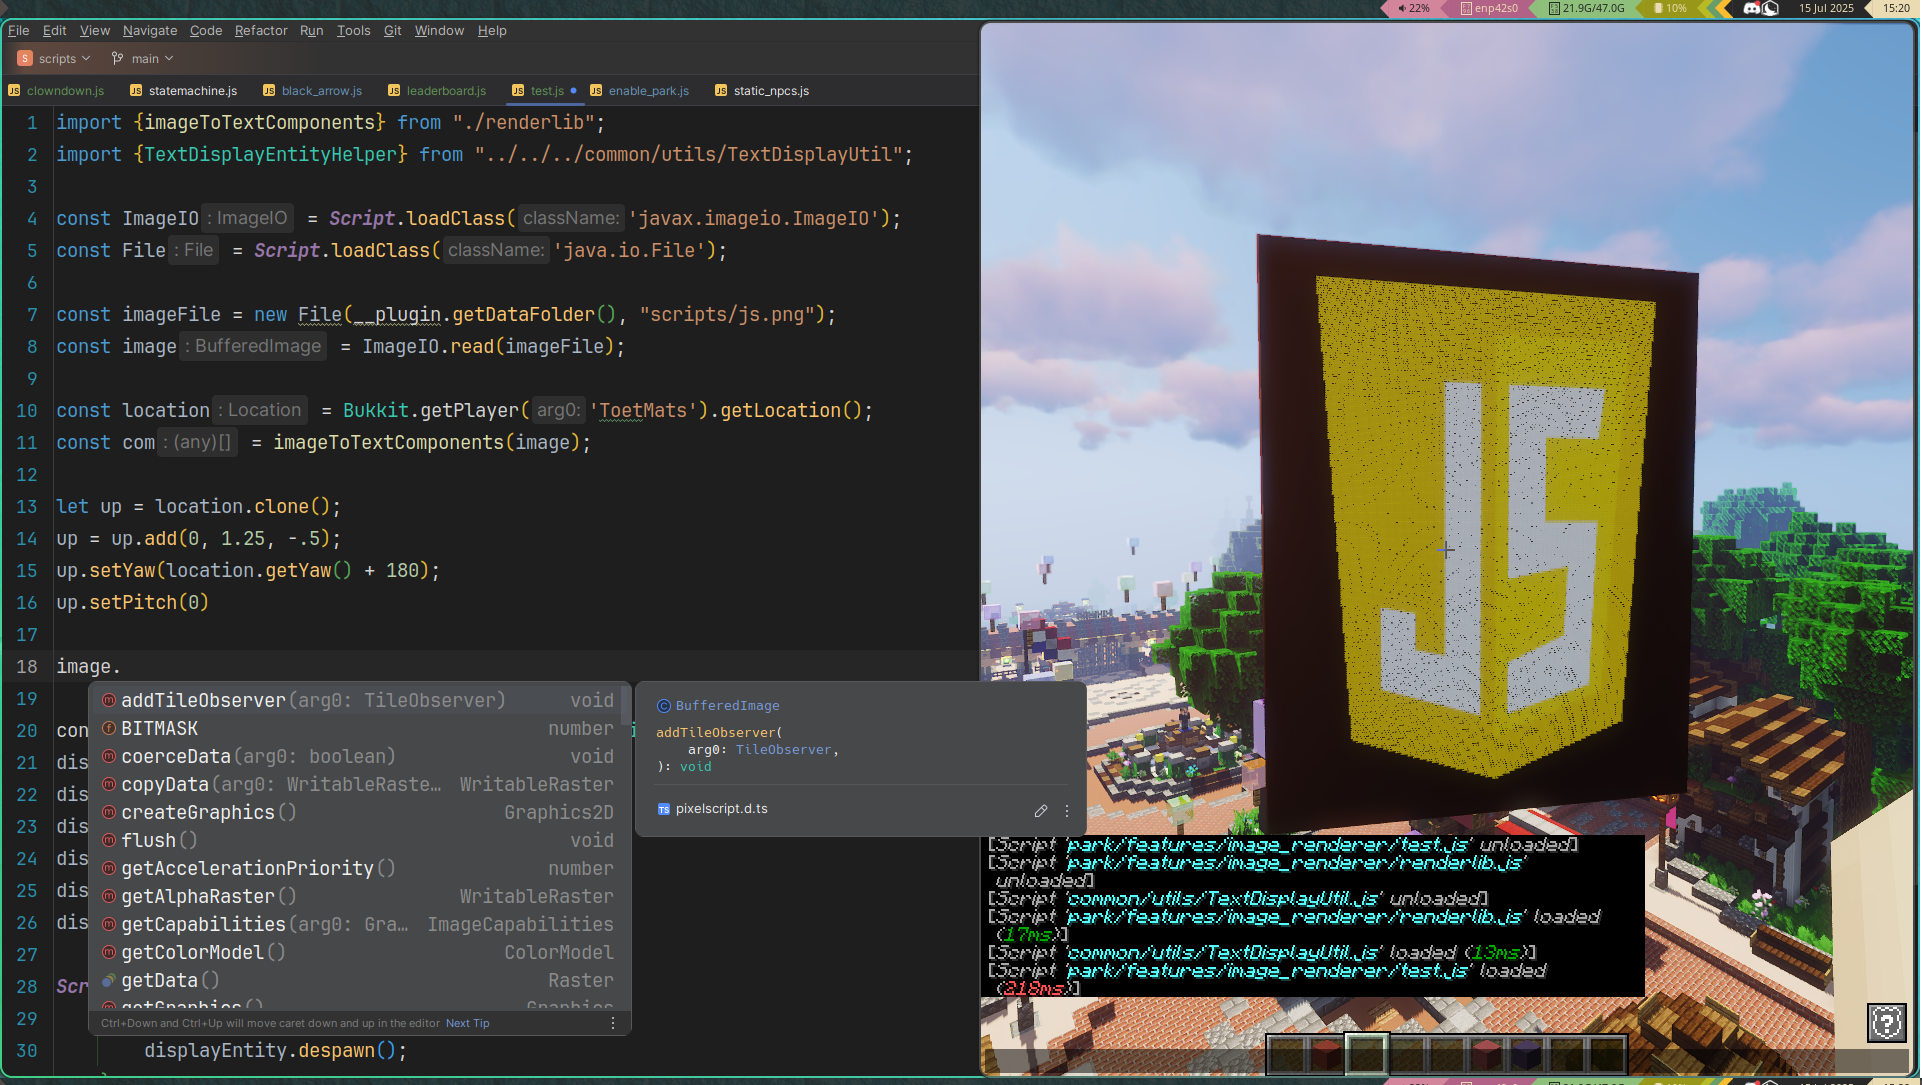Click the TS icon beside pixelscript.d.ts
Image resolution: width=1922 pixels, height=1085 pixels.
[663, 809]
